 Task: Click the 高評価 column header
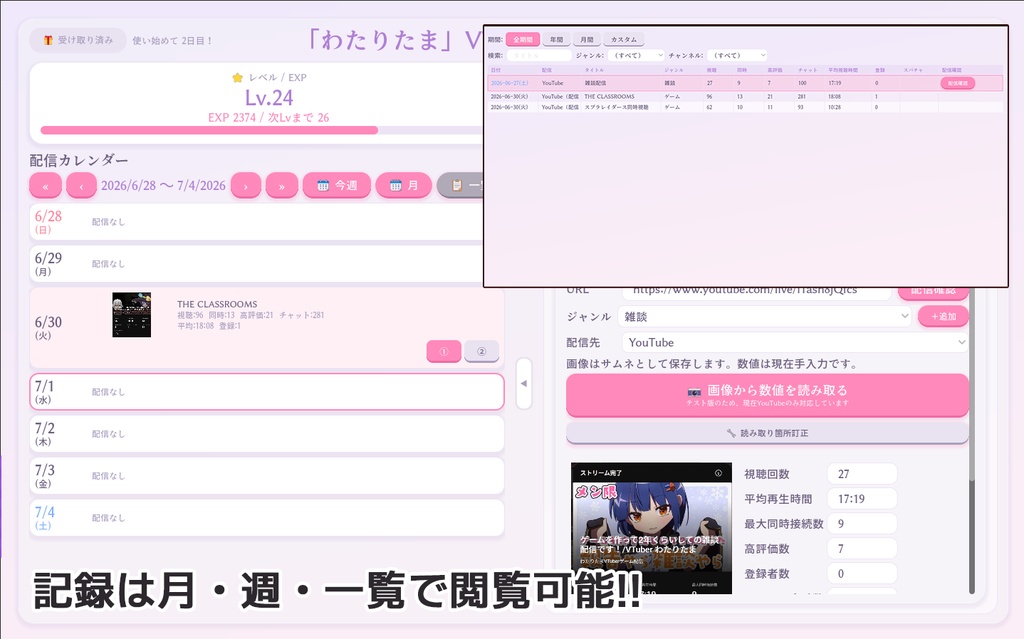pyautogui.click(x=774, y=70)
